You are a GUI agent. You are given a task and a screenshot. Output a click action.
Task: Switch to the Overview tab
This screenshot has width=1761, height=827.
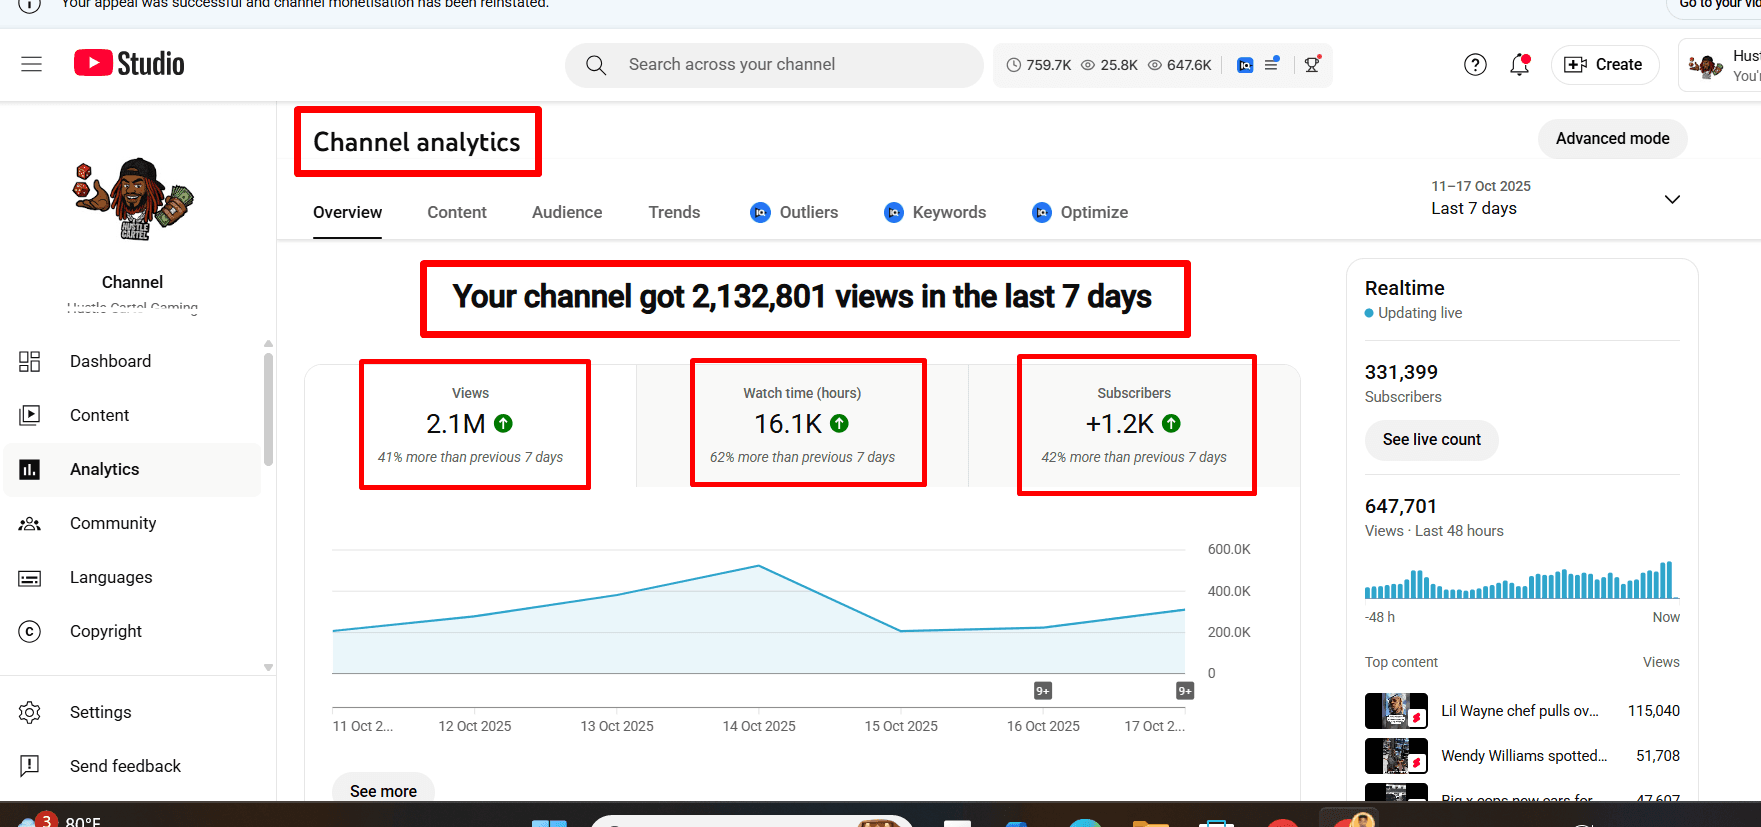pyautogui.click(x=347, y=212)
